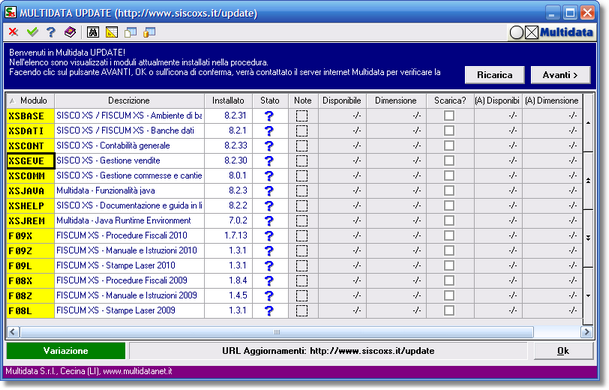
Task: Click the Disponibile column header
Action: tap(342, 101)
